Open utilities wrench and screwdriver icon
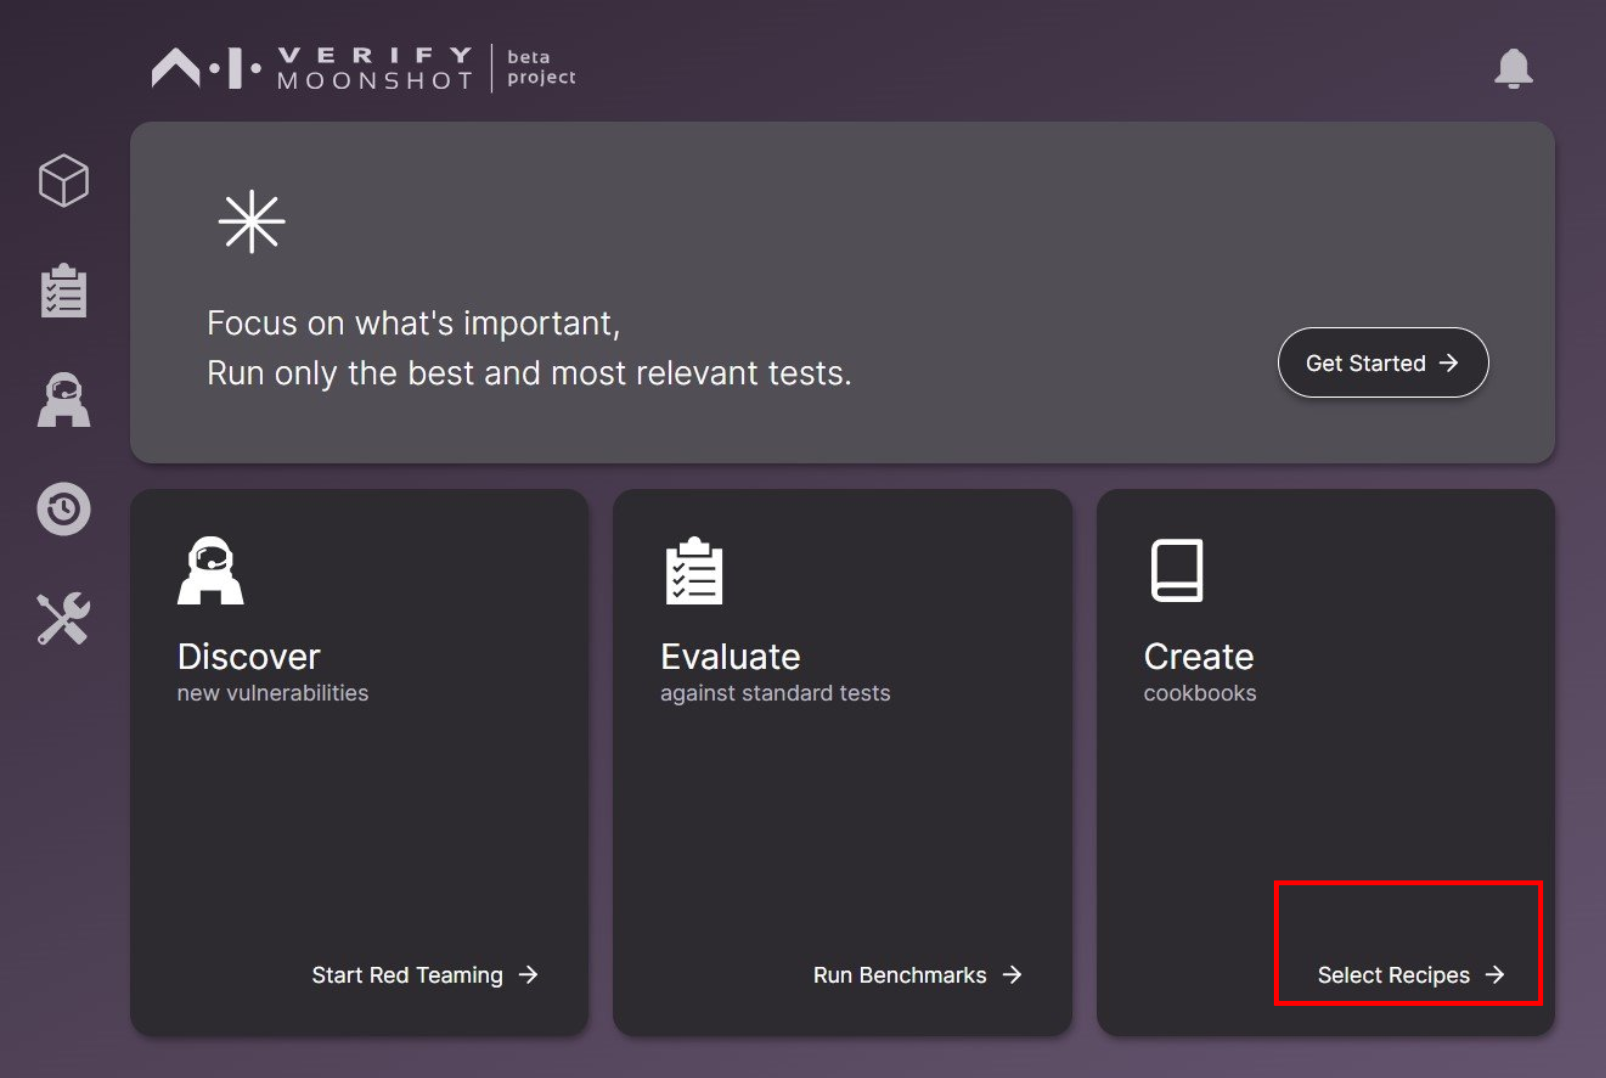Screen dimensions: 1606x1078 pyautogui.click(x=64, y=618)
